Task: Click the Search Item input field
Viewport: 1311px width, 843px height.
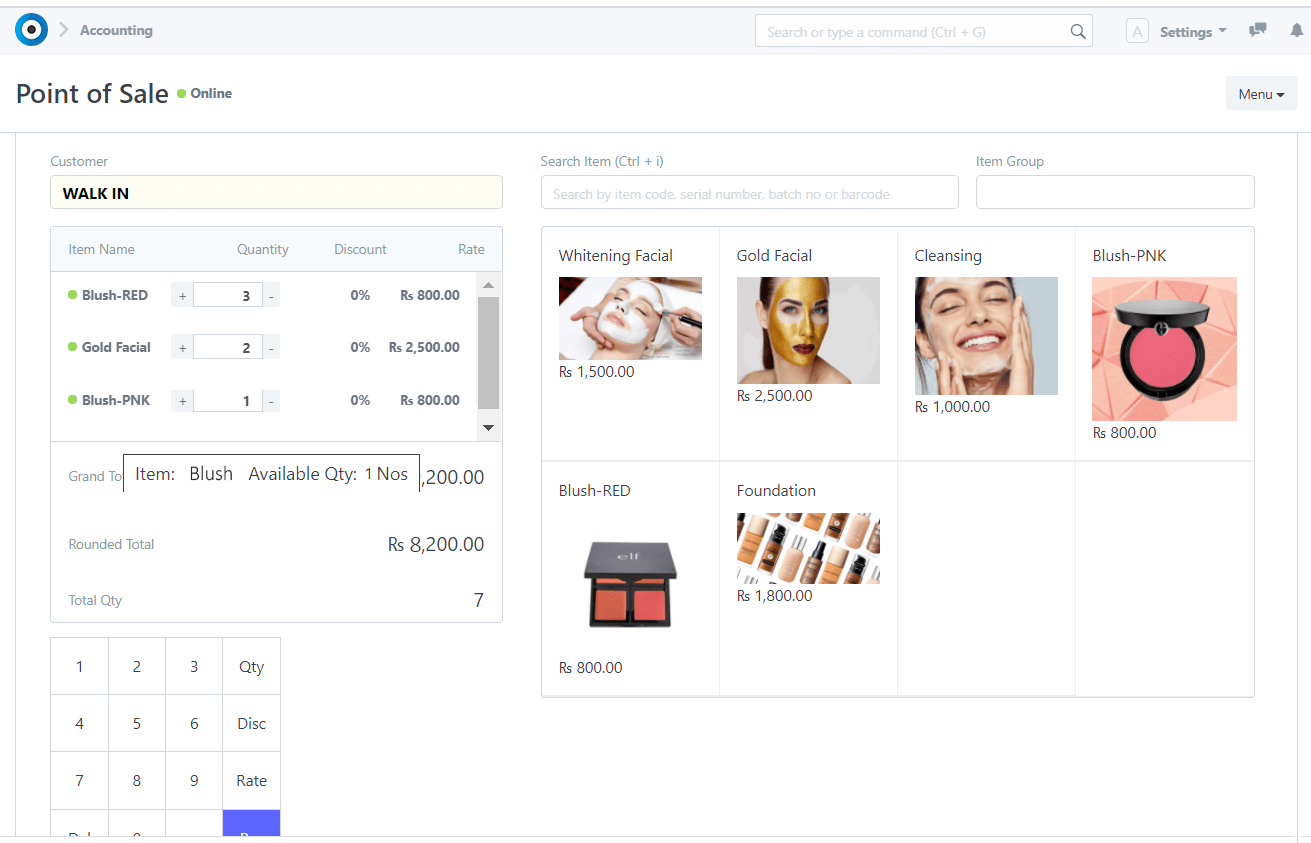Action: click(x=749, y=193)
